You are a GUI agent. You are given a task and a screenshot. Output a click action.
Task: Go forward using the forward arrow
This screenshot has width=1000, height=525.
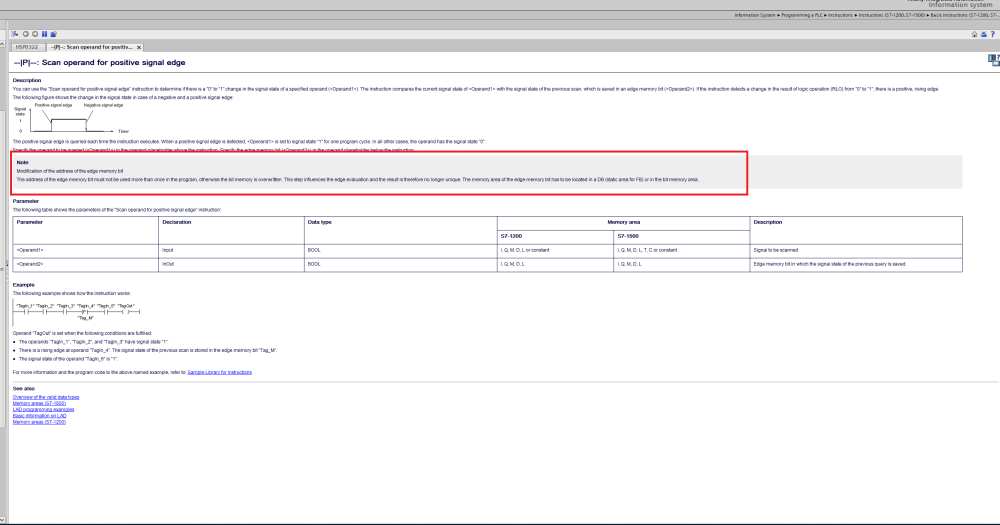pyautogui.click(x=33, y=34)
